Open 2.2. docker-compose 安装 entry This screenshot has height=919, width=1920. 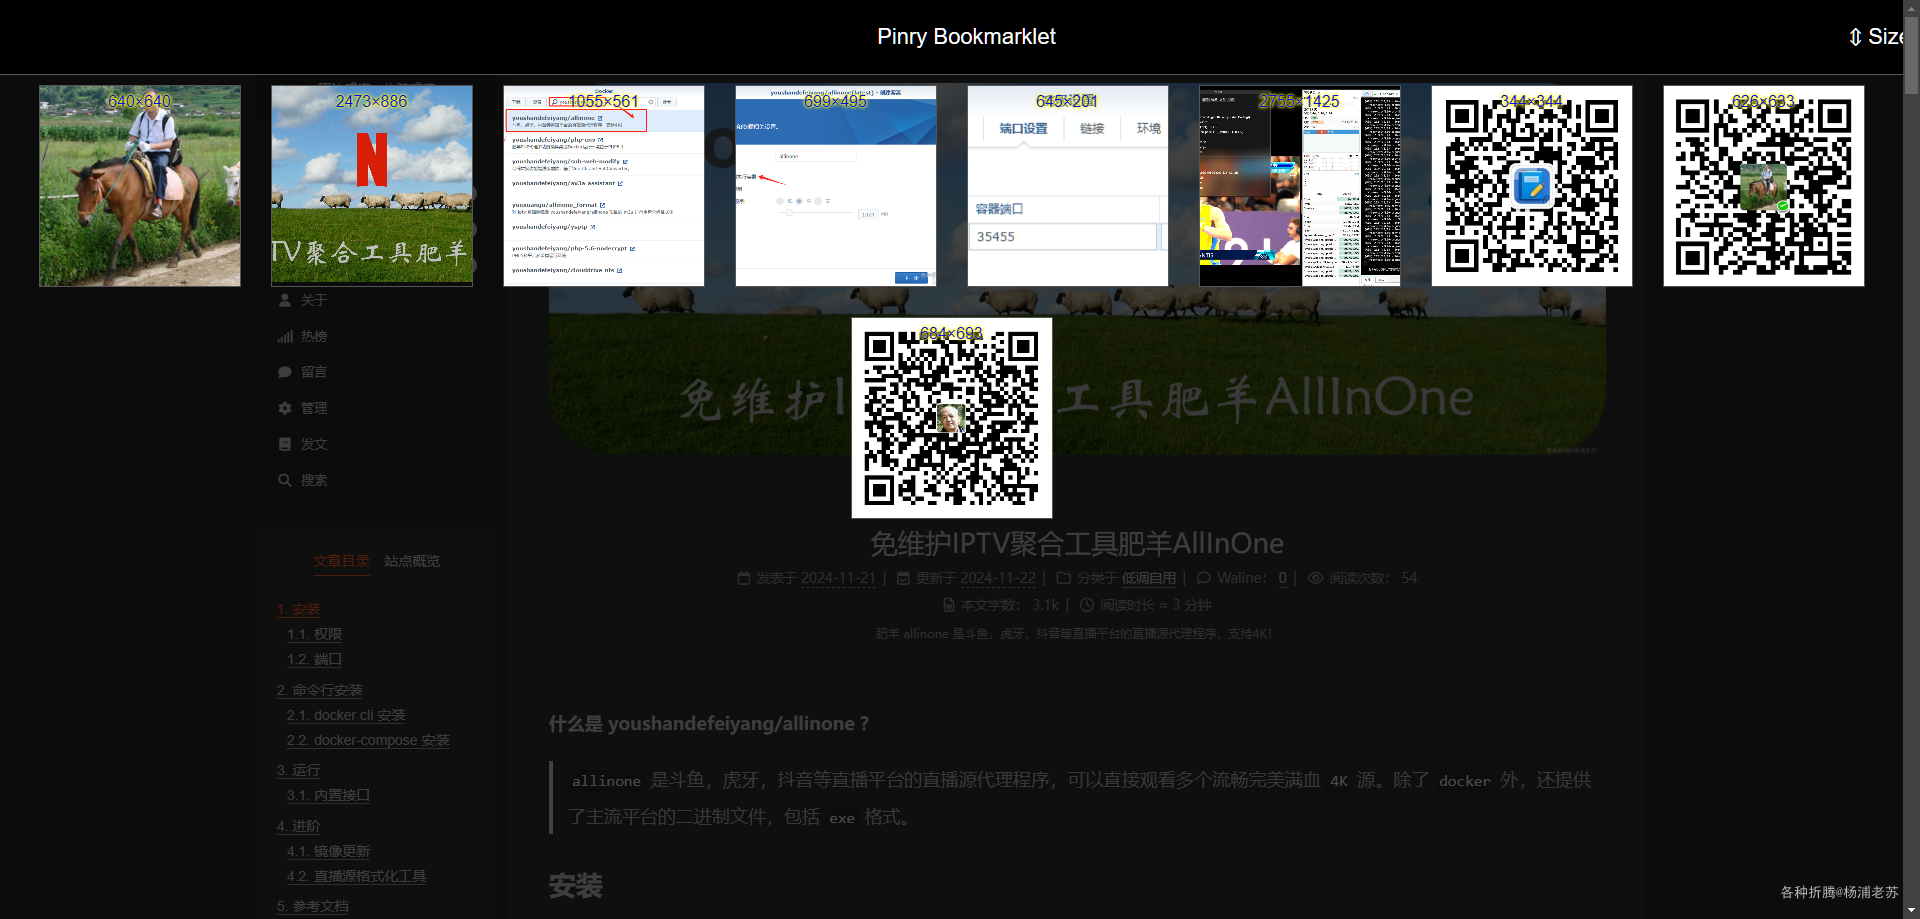pyautogui.click(x=368, y=740)
